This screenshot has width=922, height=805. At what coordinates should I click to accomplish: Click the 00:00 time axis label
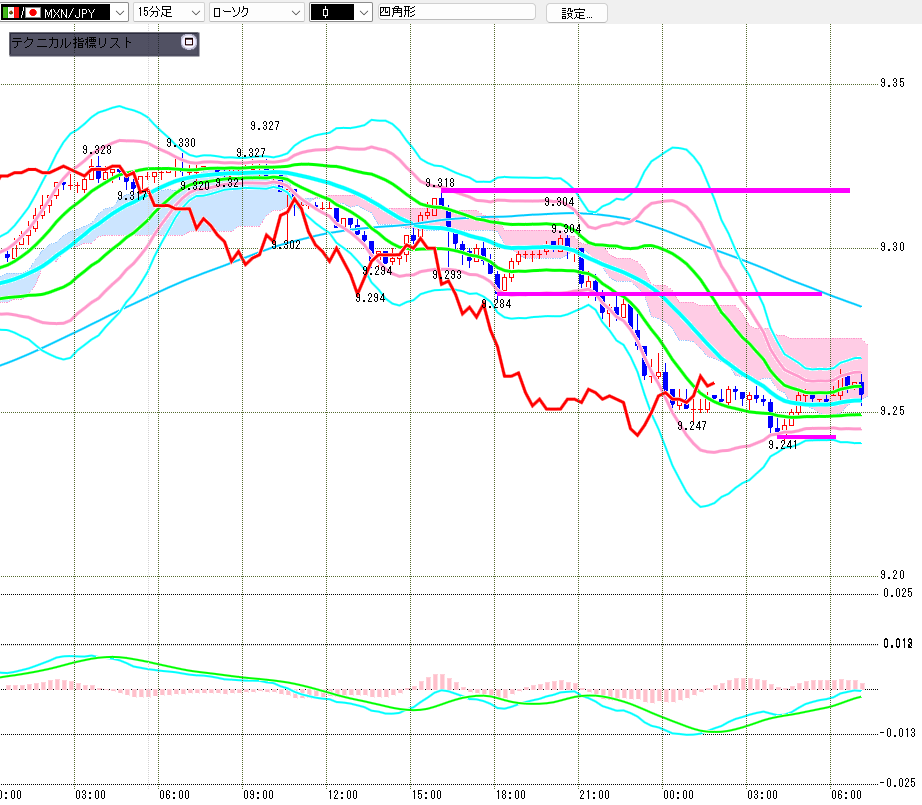pos(679,795)
